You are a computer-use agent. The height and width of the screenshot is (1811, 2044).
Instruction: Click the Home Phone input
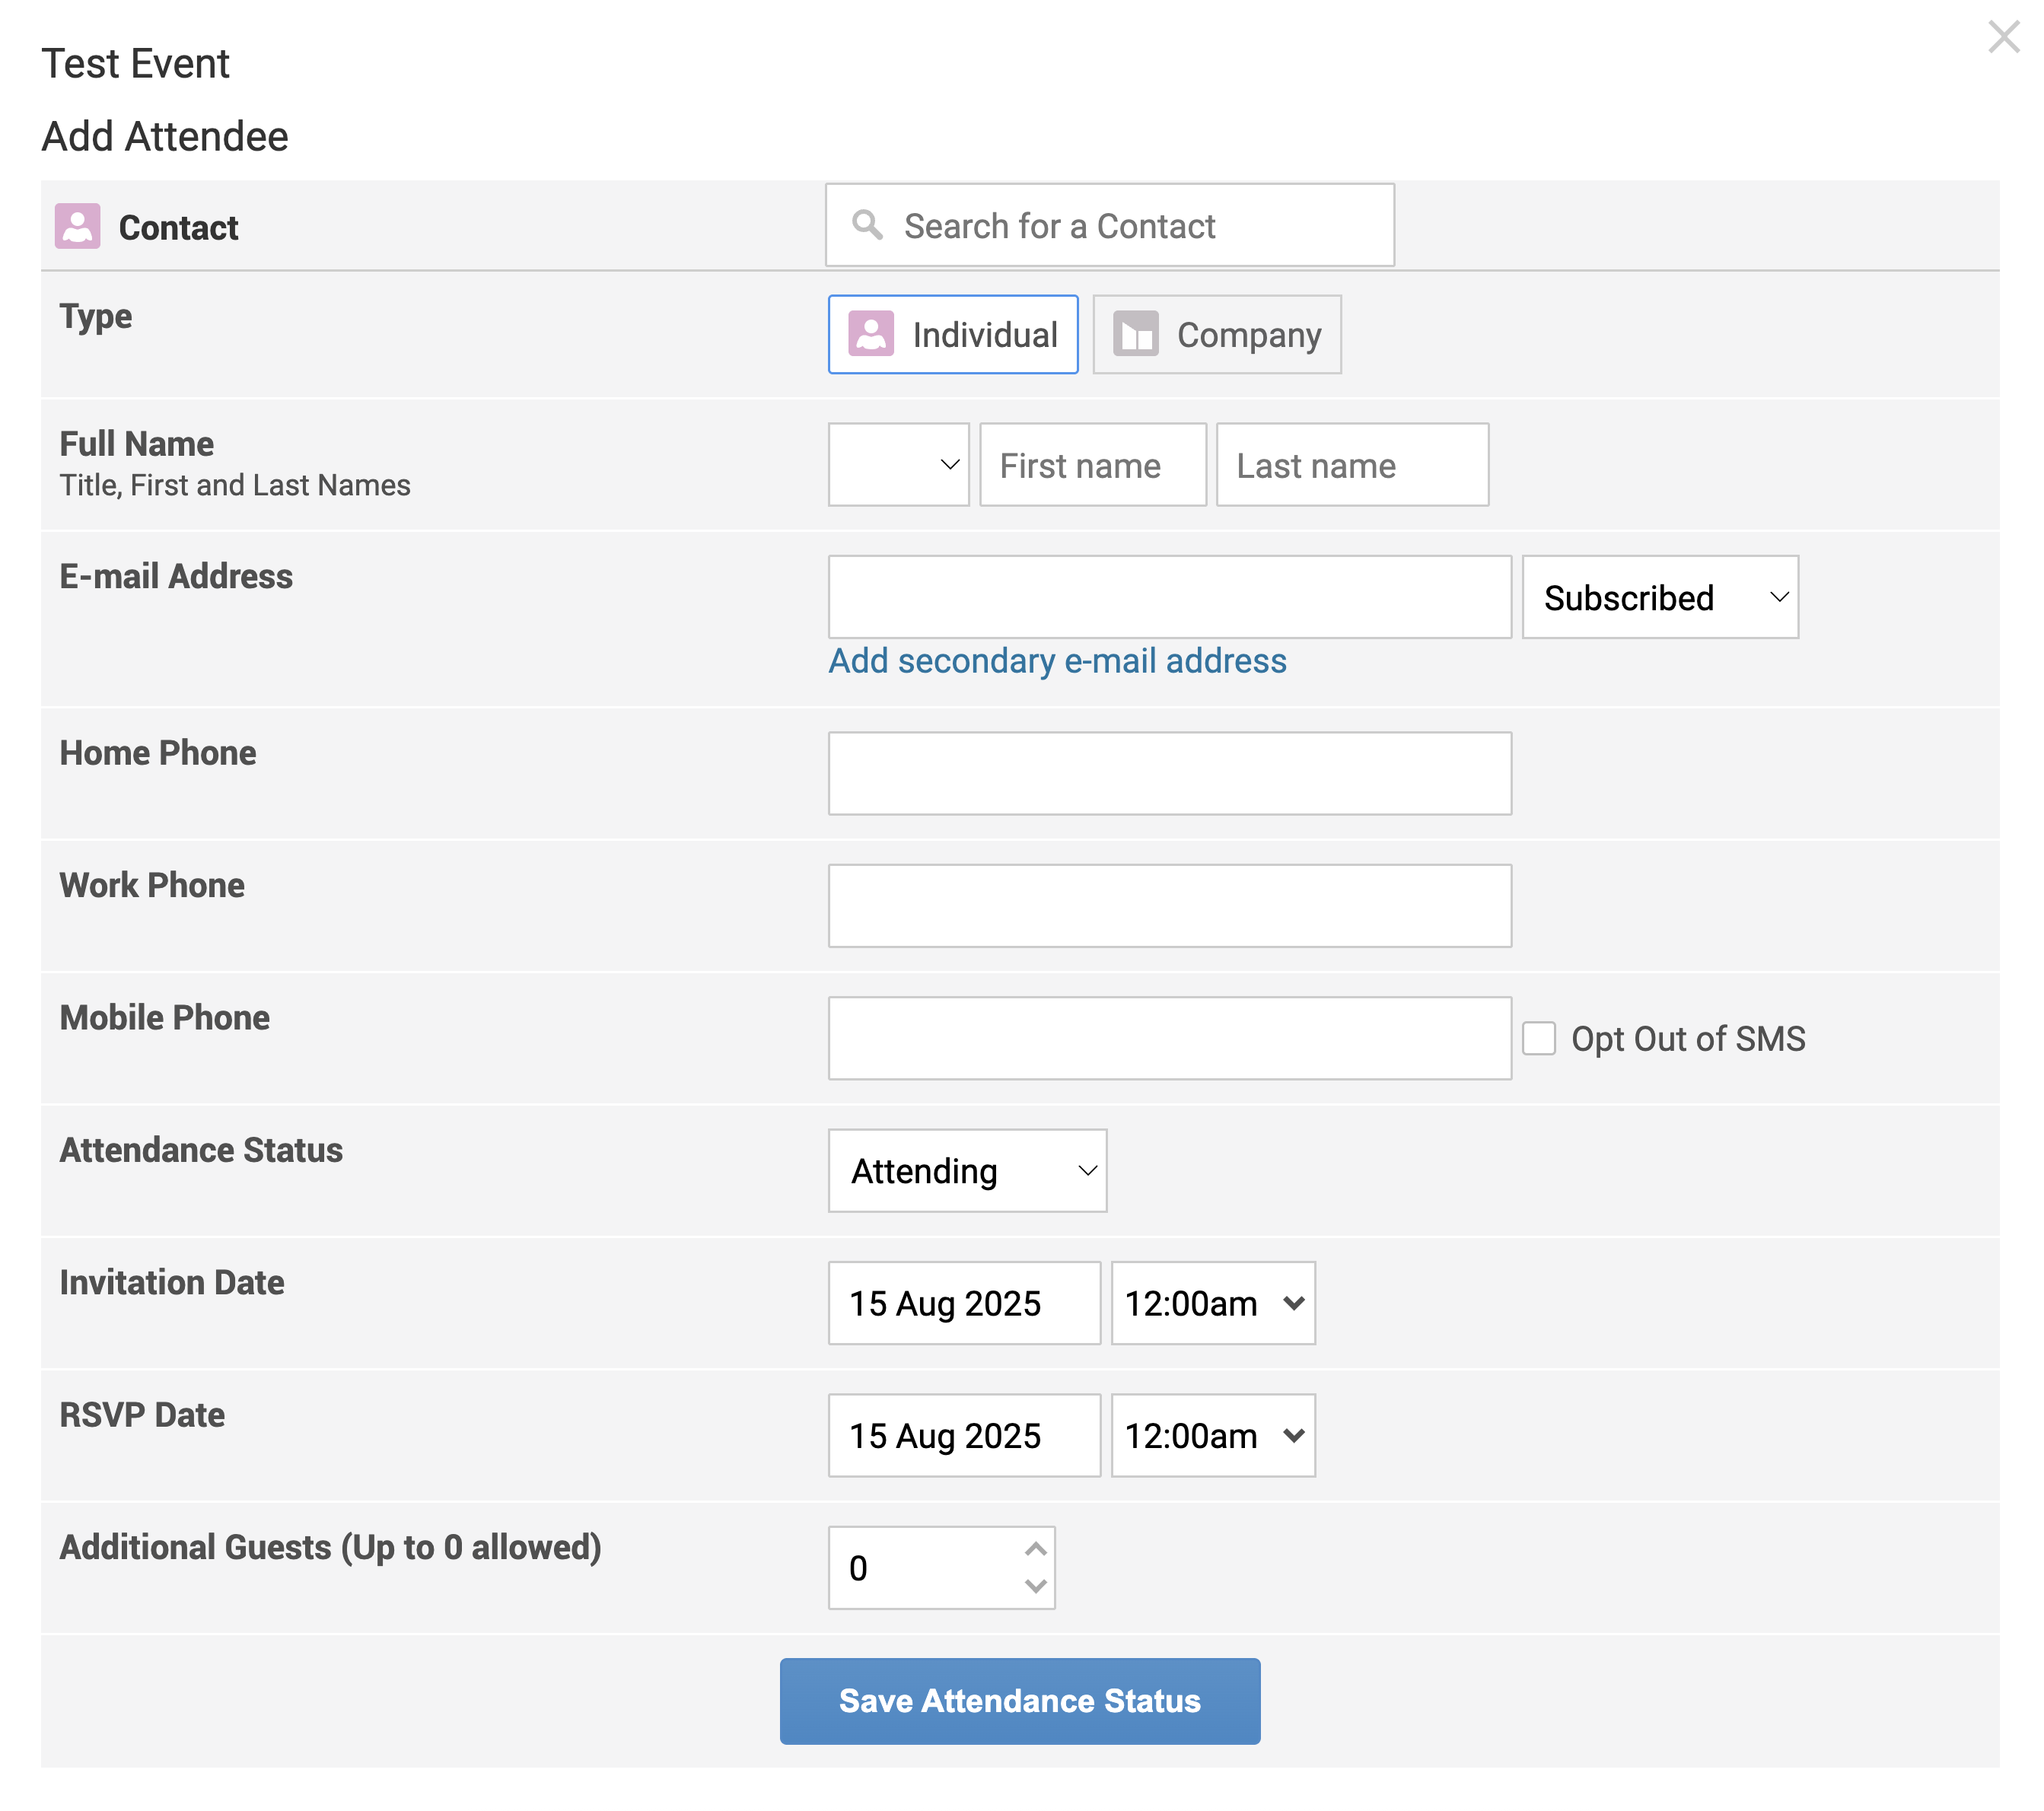1170,773
